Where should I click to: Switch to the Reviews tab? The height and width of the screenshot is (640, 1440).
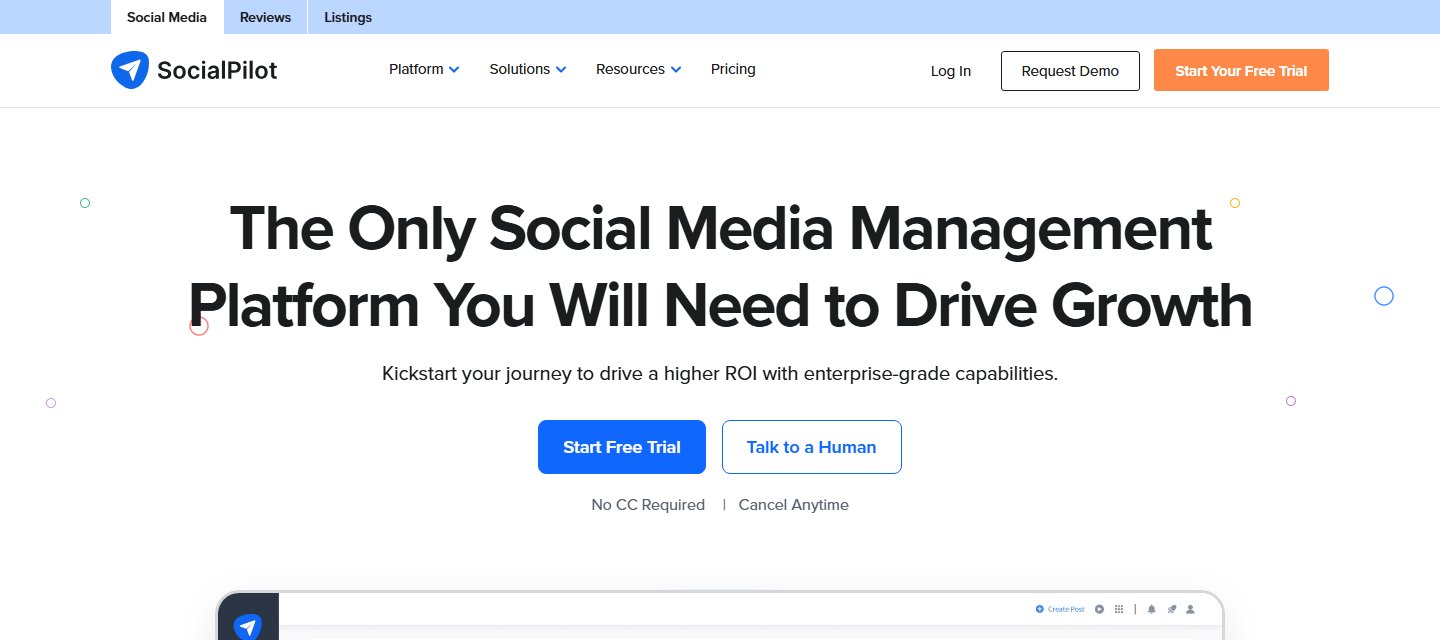pos(266,17)
